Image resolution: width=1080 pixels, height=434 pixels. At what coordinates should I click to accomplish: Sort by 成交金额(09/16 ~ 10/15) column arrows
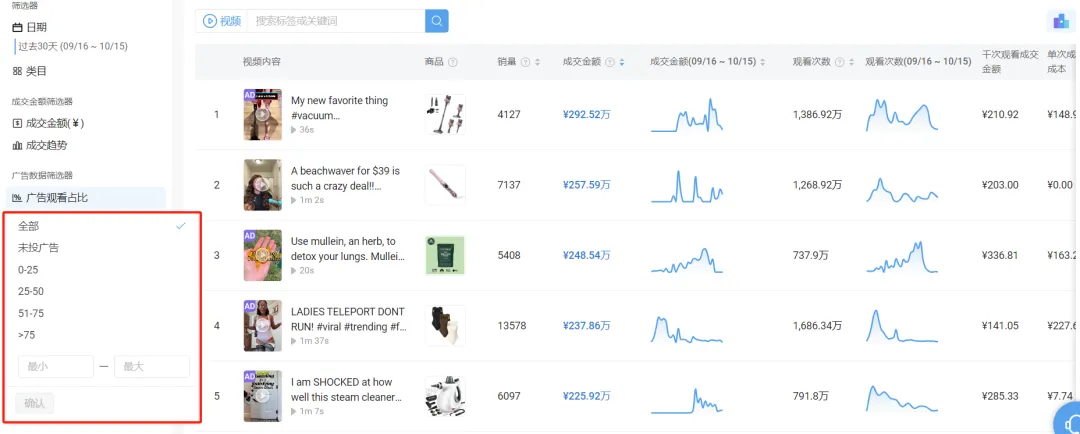tap(762, 62)
